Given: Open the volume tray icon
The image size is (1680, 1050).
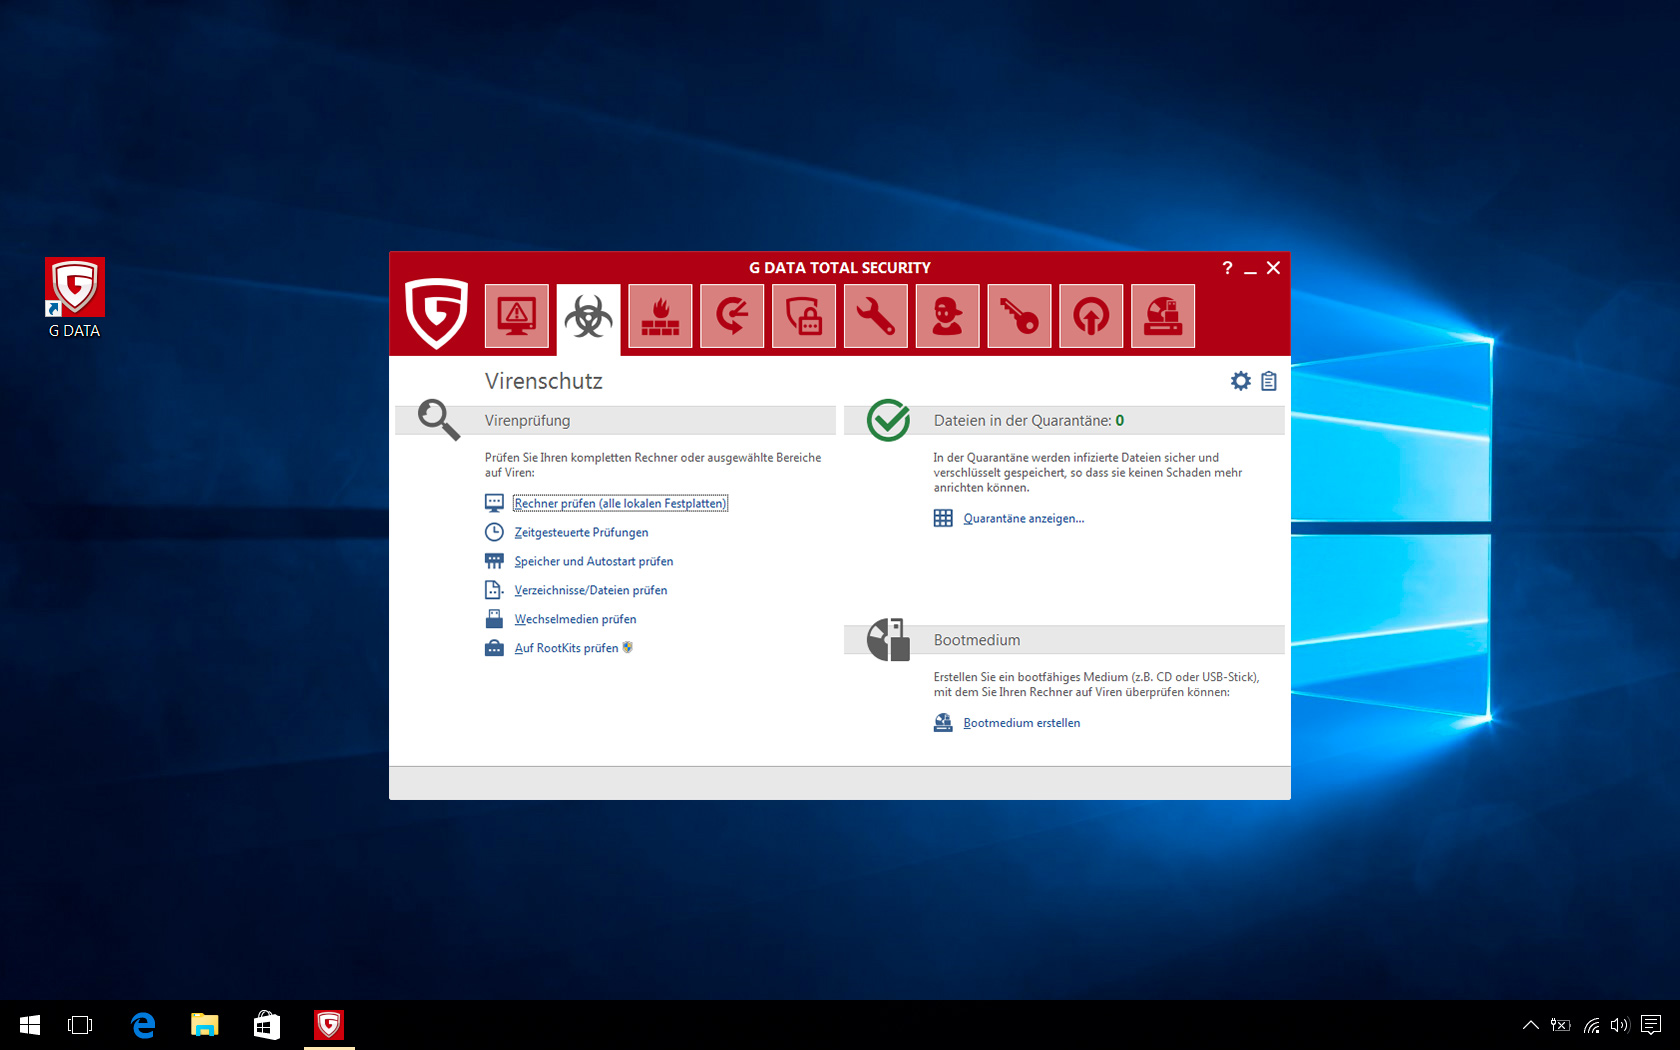Looking at the screenshot, I should click(x=1620, y=1025).
